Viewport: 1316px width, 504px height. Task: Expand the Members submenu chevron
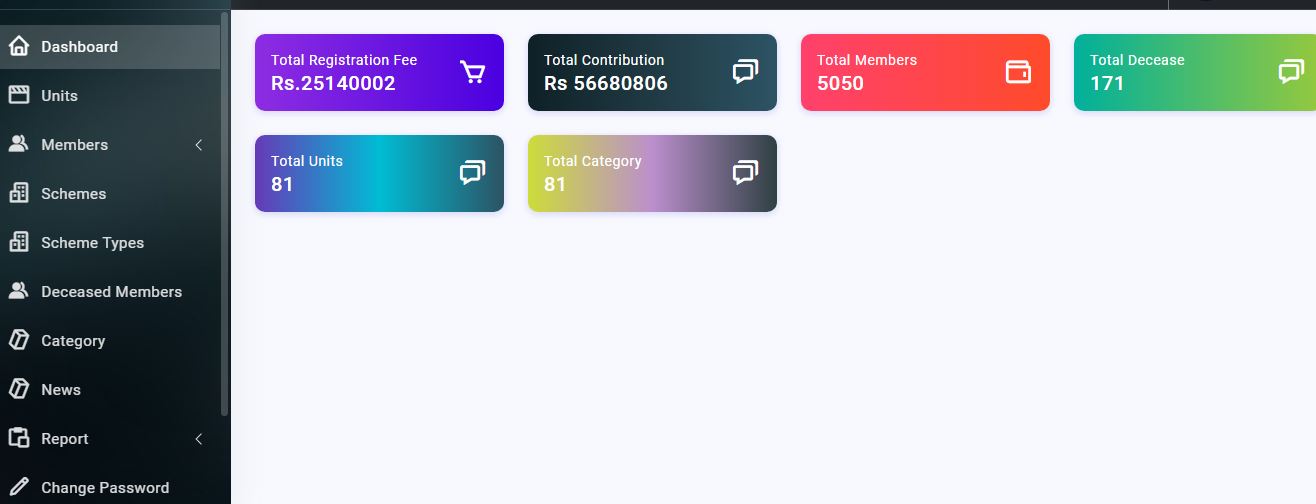point(198,145)
